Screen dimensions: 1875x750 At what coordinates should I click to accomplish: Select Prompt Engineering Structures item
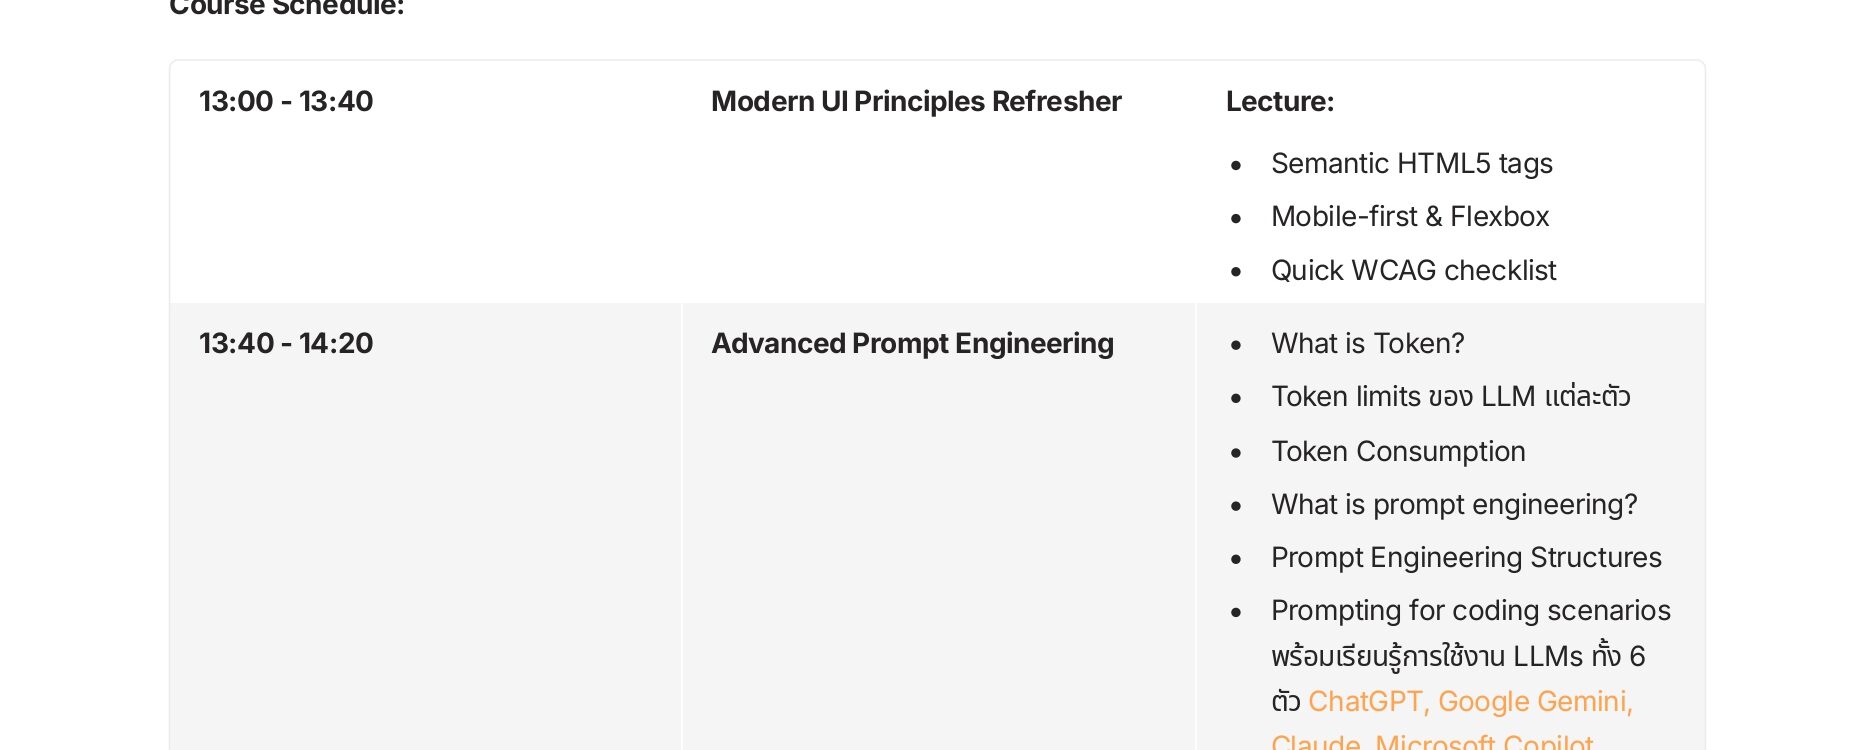pyautogui.click(x=1466, y=557)
